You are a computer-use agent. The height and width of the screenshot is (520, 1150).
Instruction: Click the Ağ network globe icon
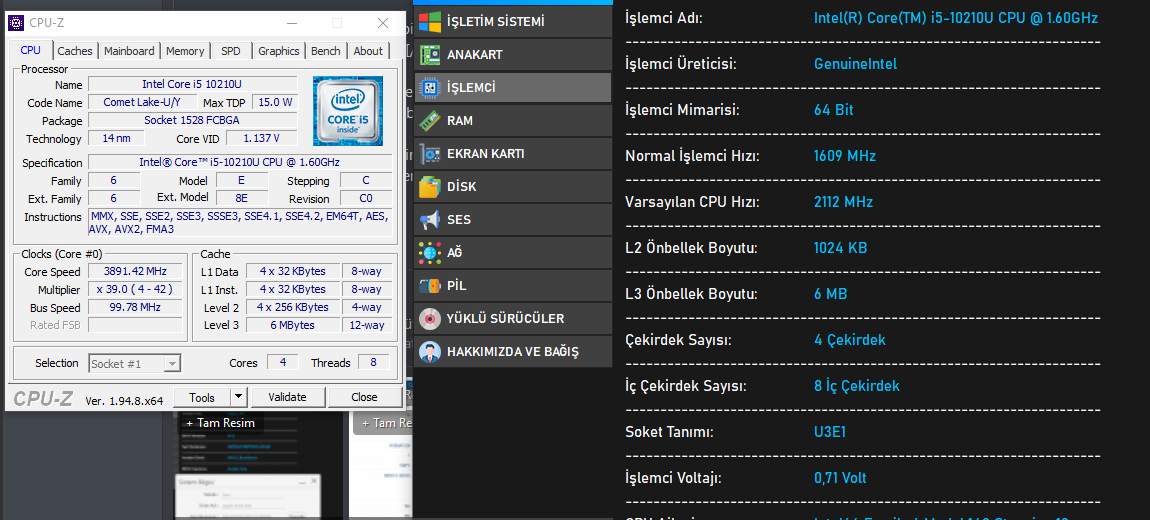click(x=429, y=252)
